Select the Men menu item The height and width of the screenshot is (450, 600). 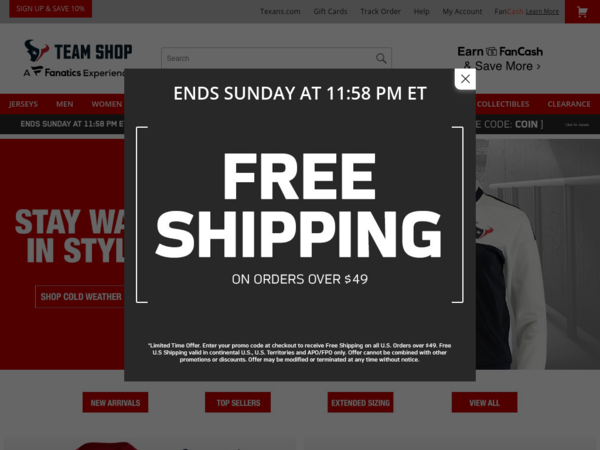click(x=65, y=104)
